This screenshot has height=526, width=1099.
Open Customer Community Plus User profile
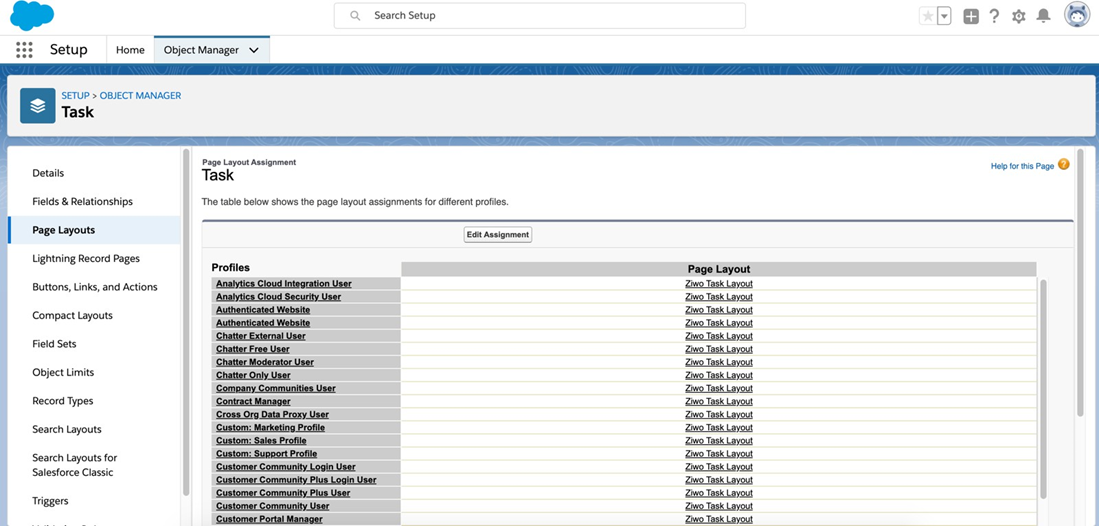click(283, 493)
